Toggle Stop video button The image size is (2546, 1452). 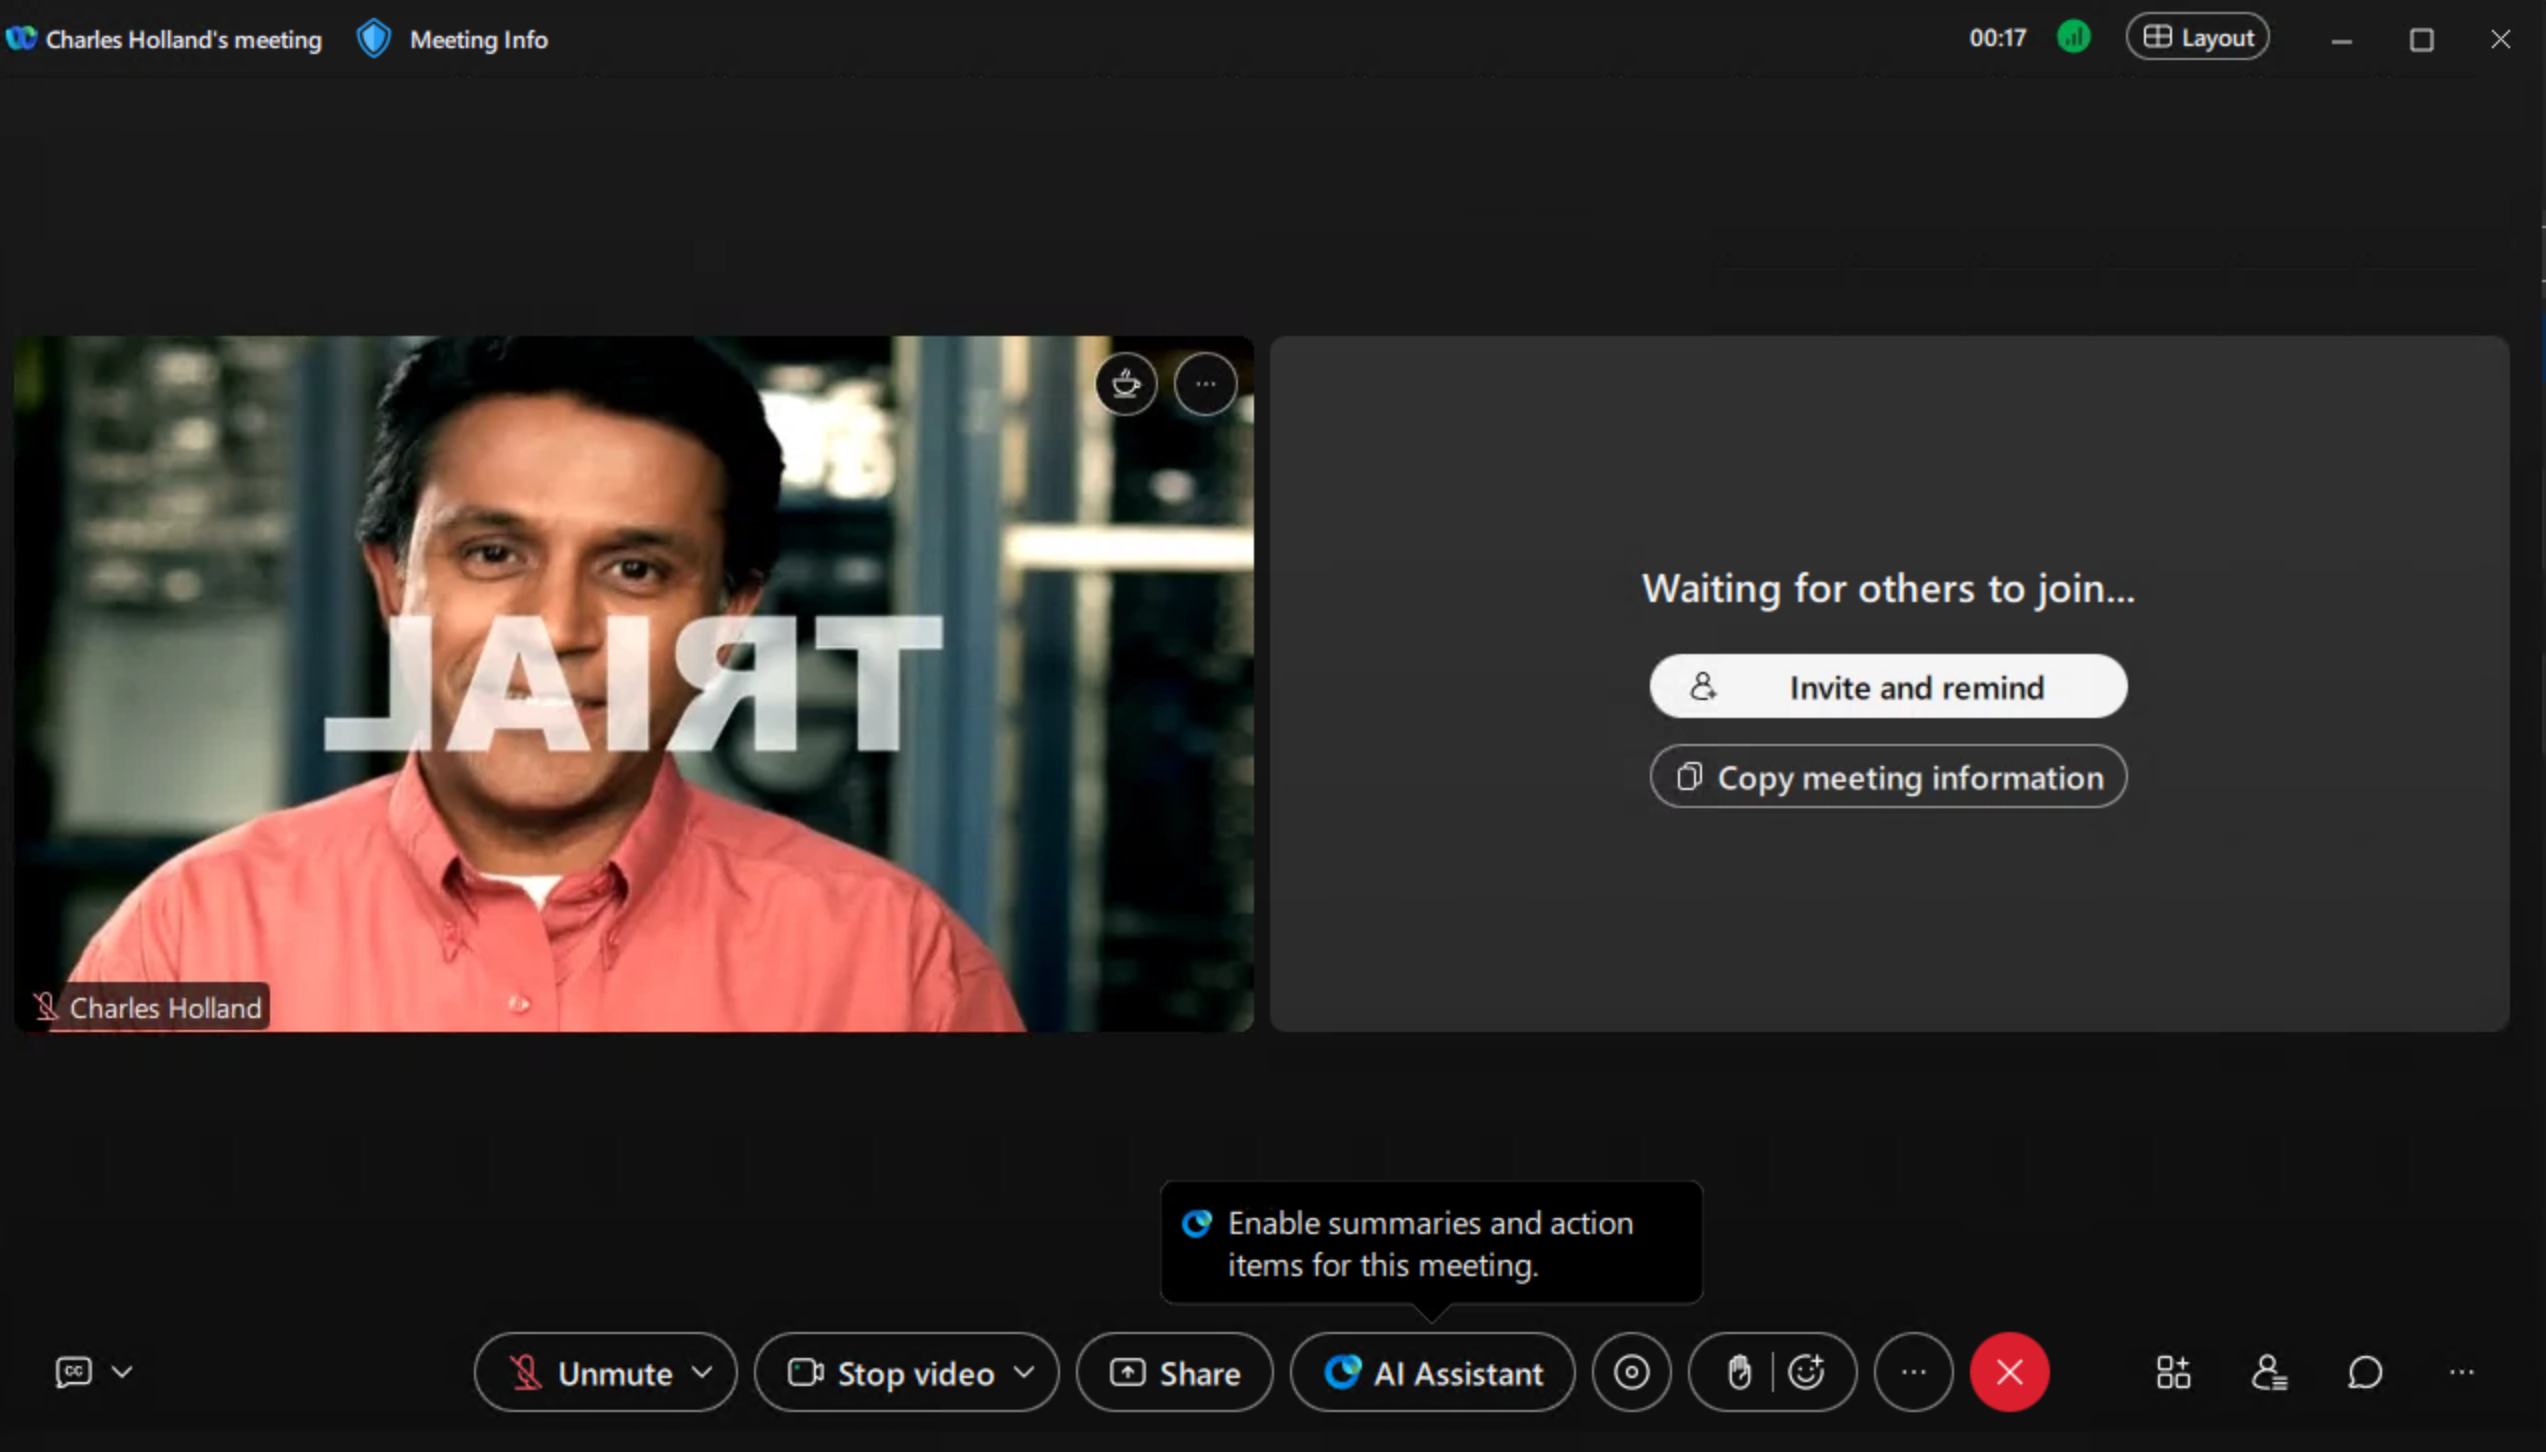[x=890, y=1372]
